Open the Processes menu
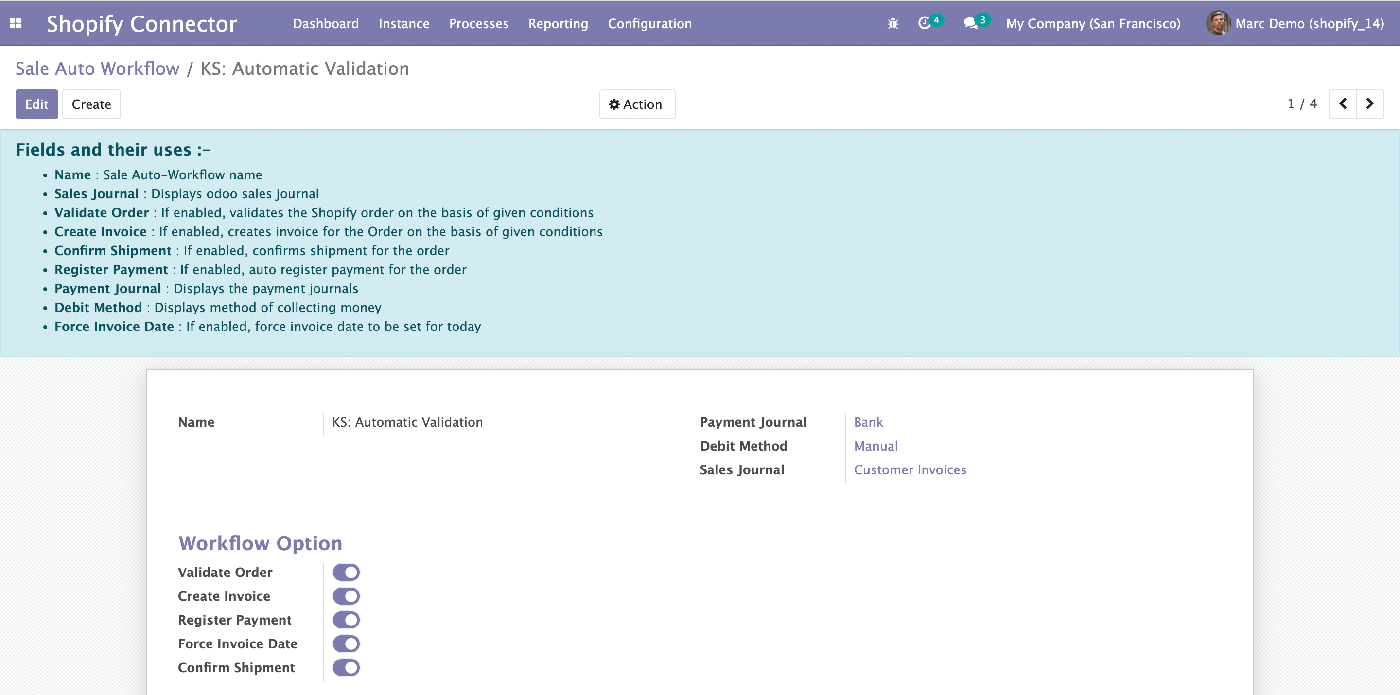Viewport: 1400px width, 695px height. coord(479,23)
